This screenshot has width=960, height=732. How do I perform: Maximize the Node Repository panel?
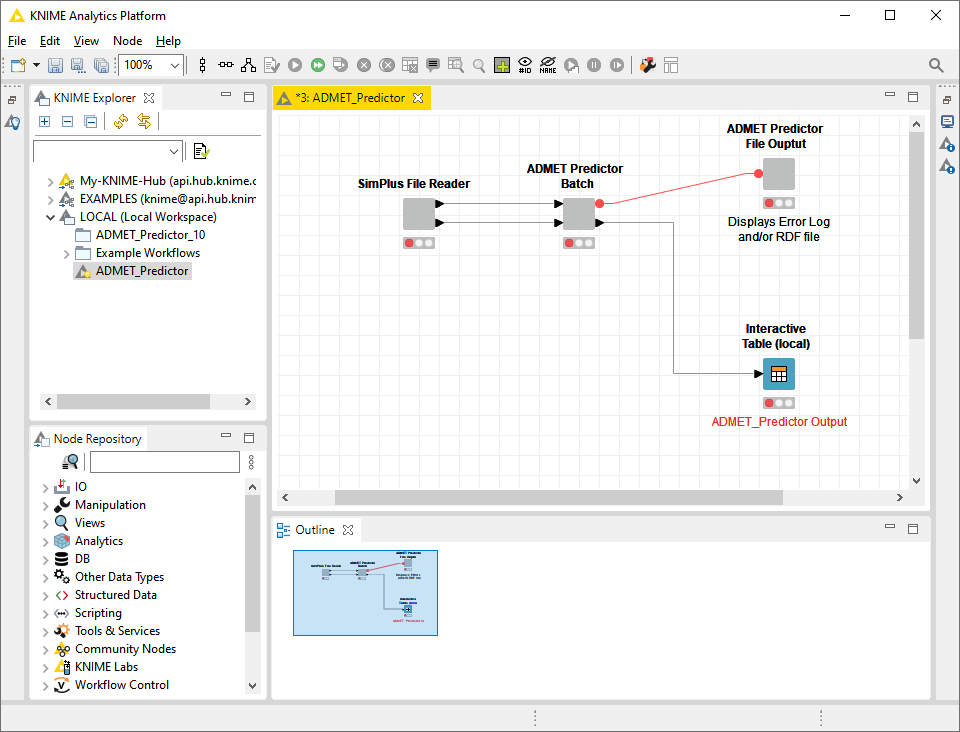point(249,438)
